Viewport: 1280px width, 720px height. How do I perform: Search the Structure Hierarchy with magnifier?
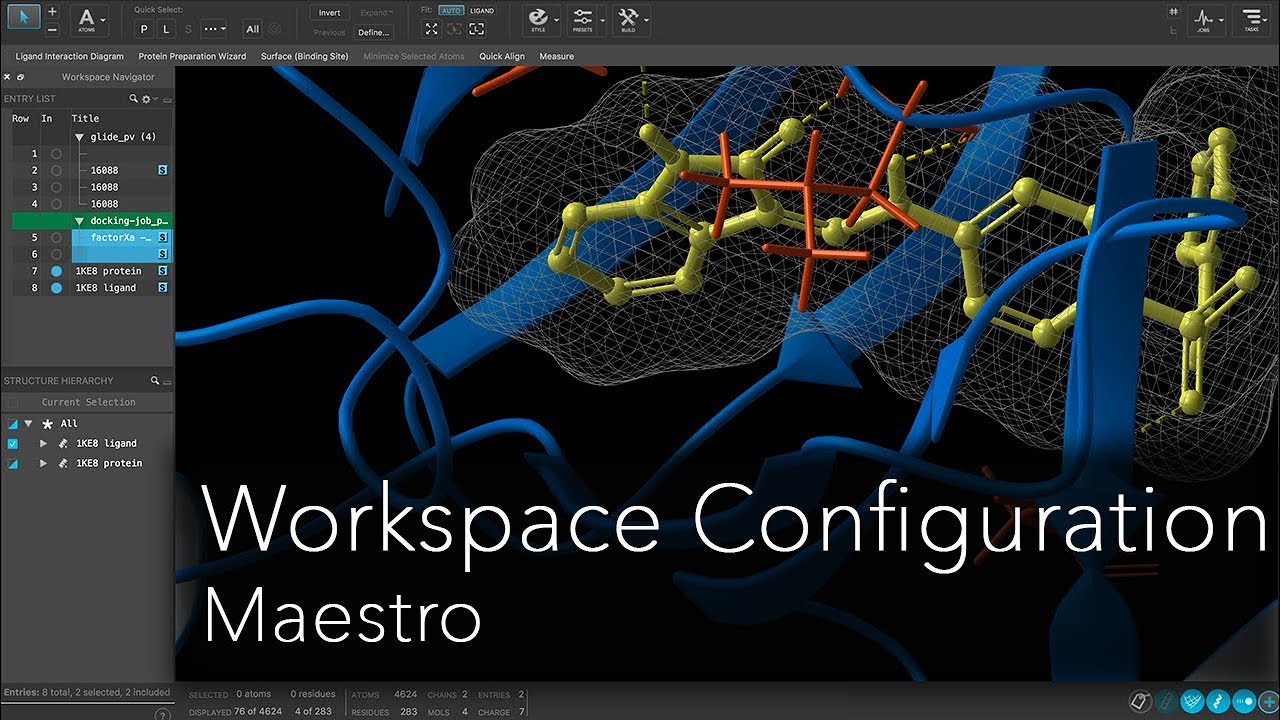pos(155,381)
